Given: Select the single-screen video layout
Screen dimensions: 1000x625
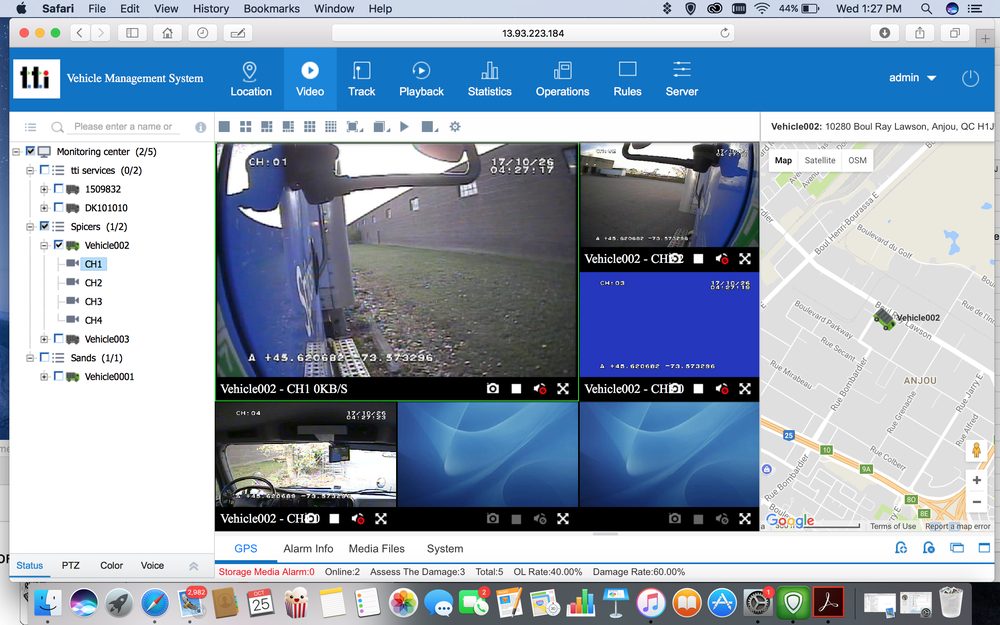Looking at the screenshot, I should (224, 127).
